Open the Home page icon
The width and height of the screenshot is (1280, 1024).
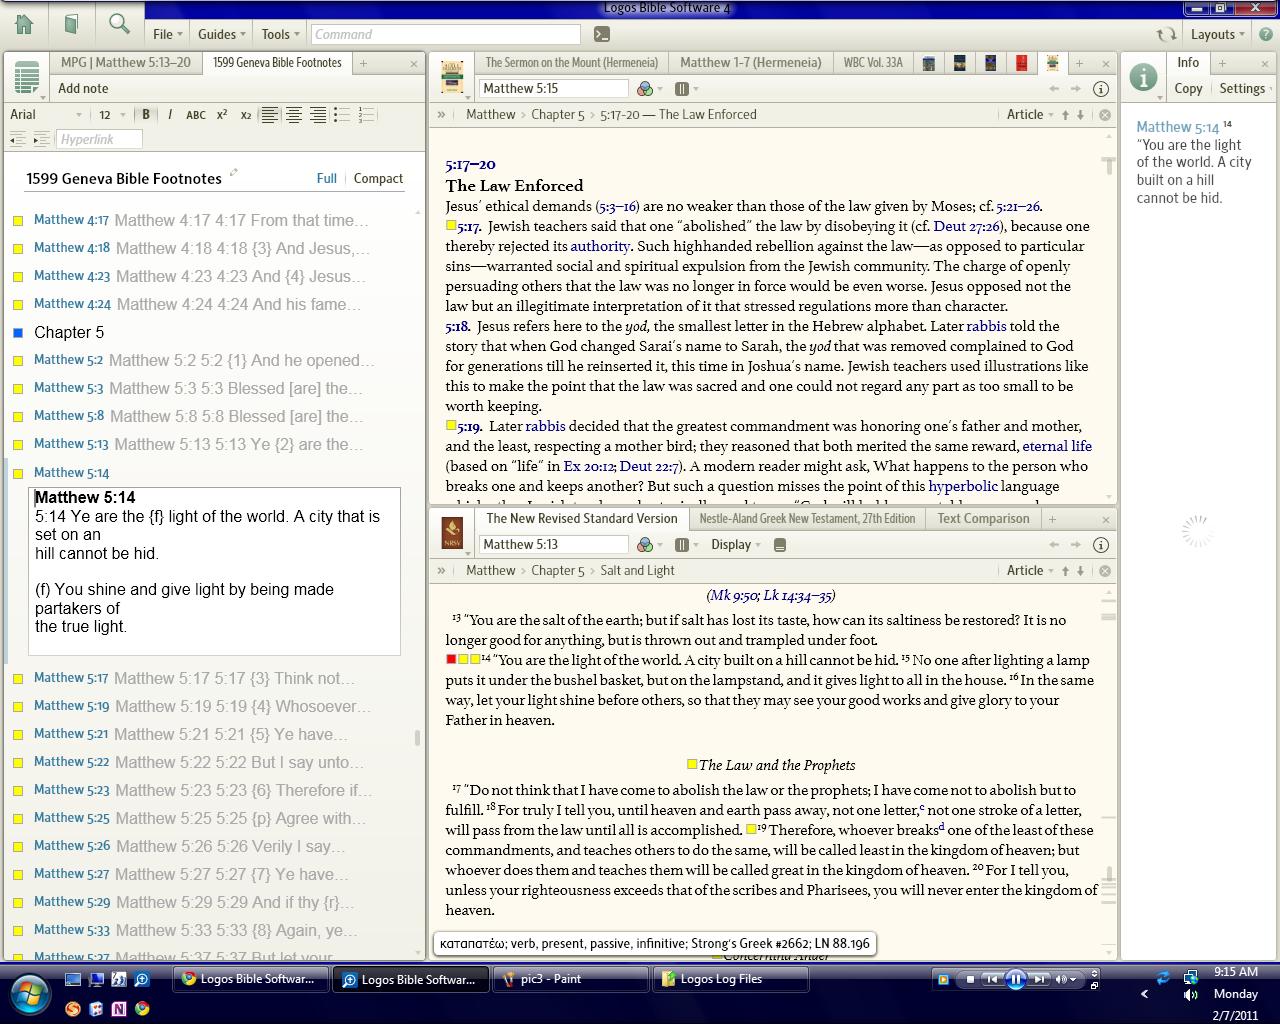[24, 24]
